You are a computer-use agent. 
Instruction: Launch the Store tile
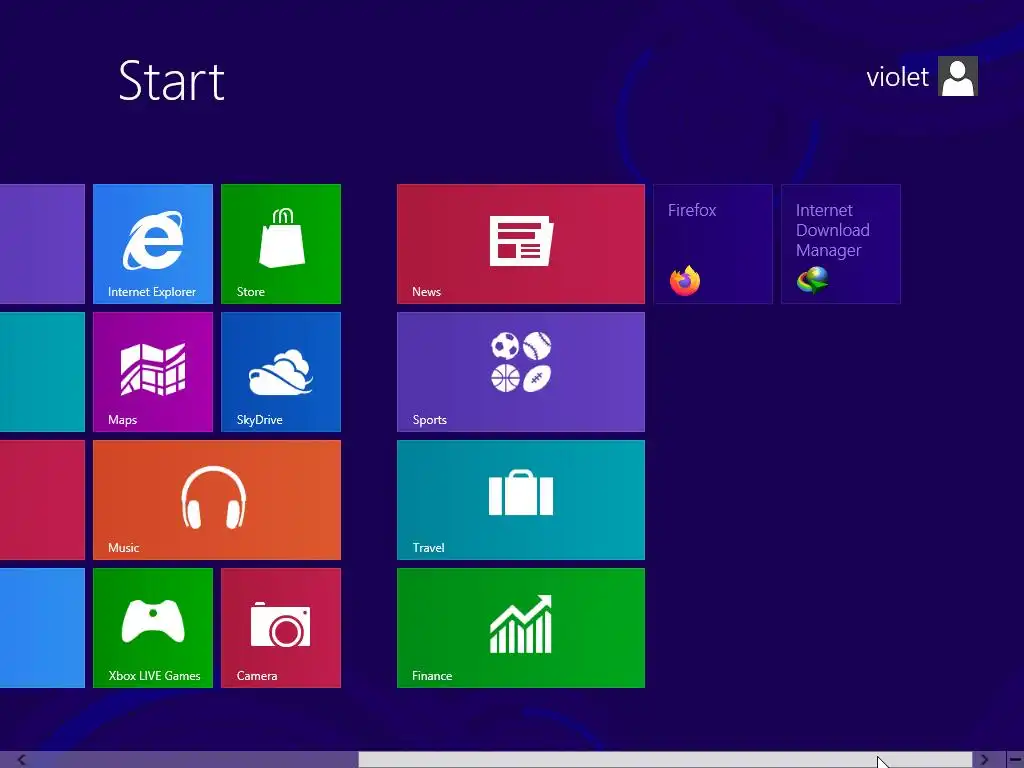(x=281, y=244)
